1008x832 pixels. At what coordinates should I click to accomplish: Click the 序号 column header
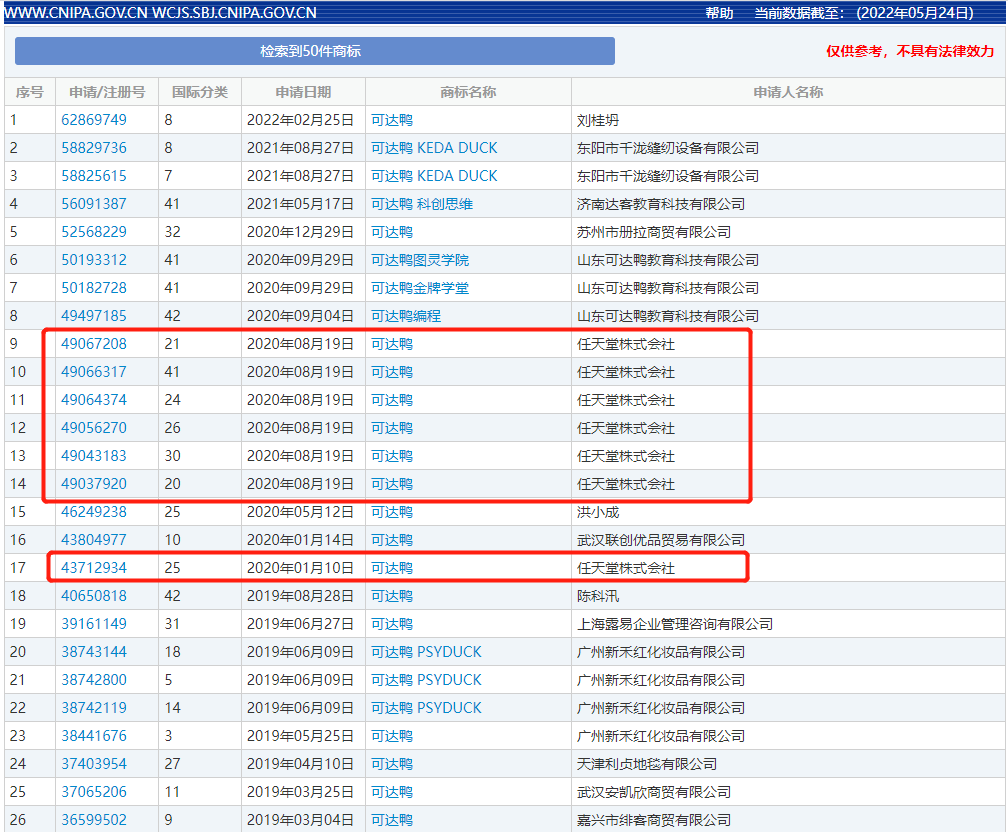[x=30, y=92]
